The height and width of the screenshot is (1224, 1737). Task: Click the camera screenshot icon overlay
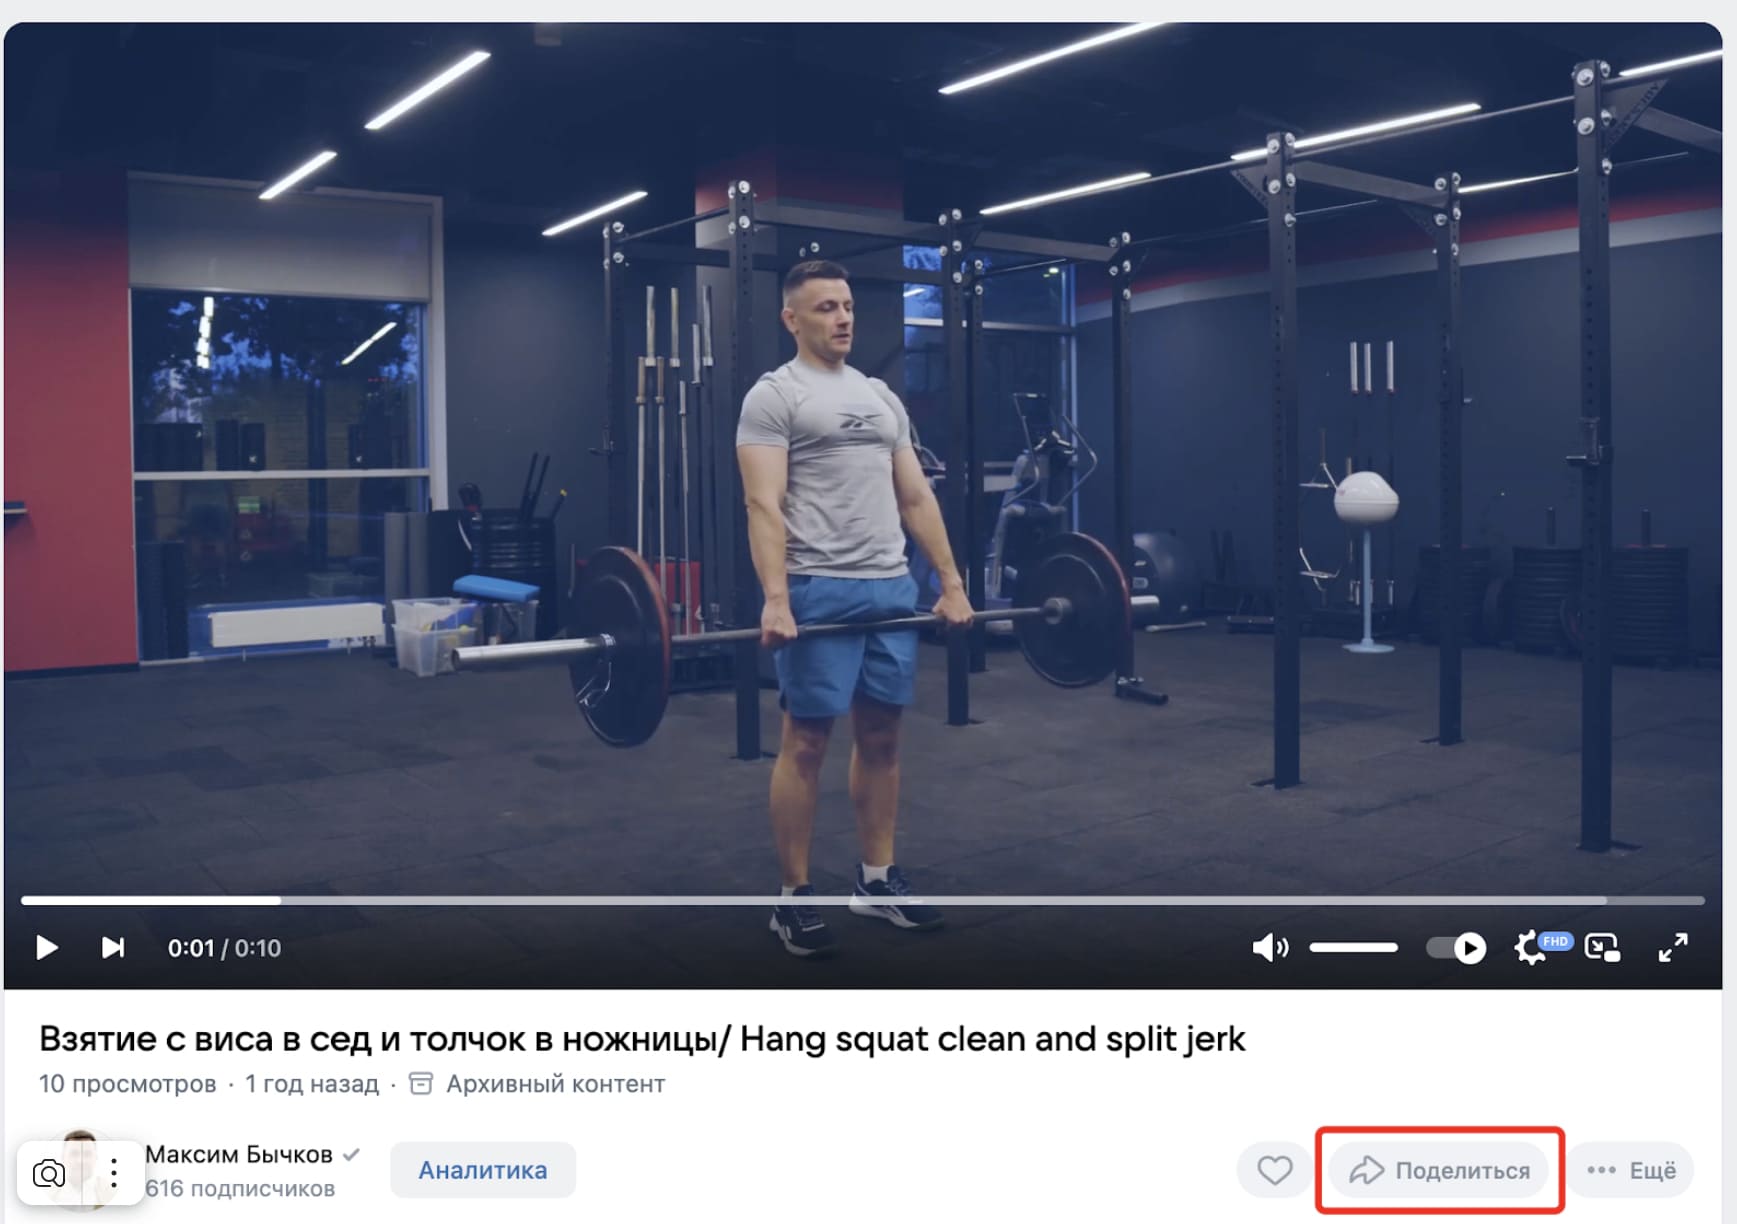(x=49, y=1173)
